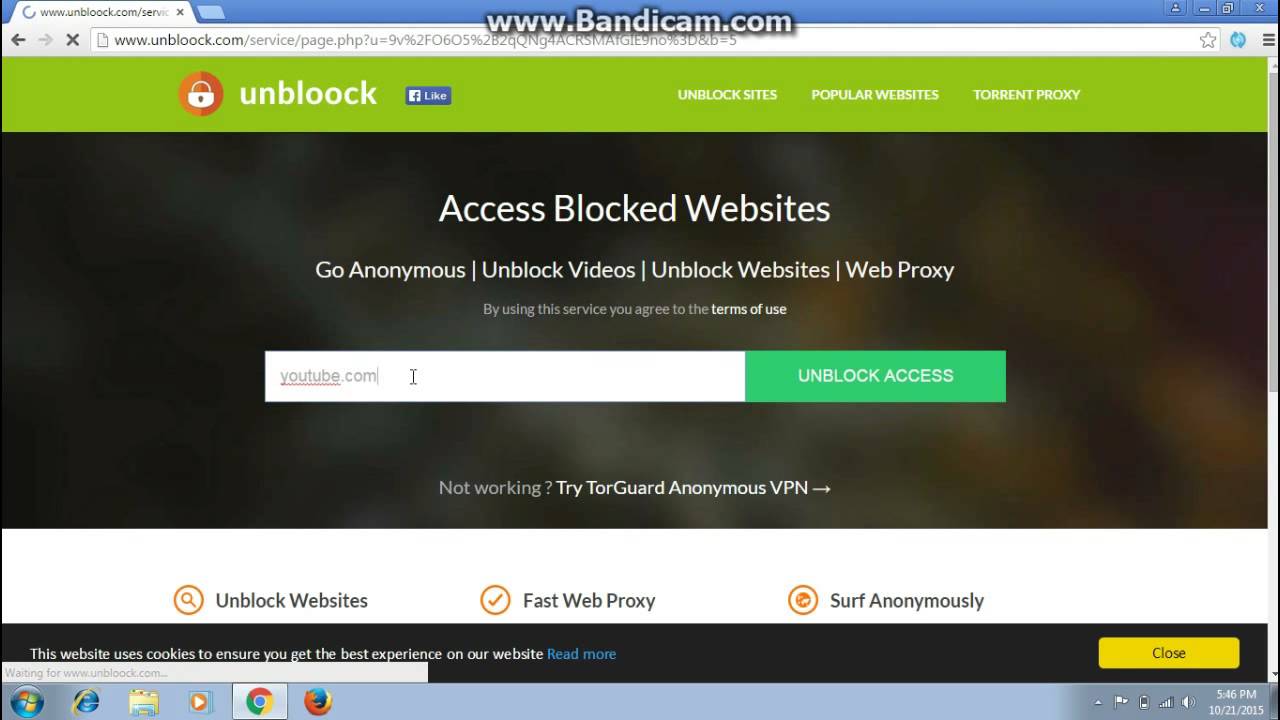This screenshot has width=1280, height=720.
Task: Open Internet Explorer from the taskbar
Action: (86, 702)
